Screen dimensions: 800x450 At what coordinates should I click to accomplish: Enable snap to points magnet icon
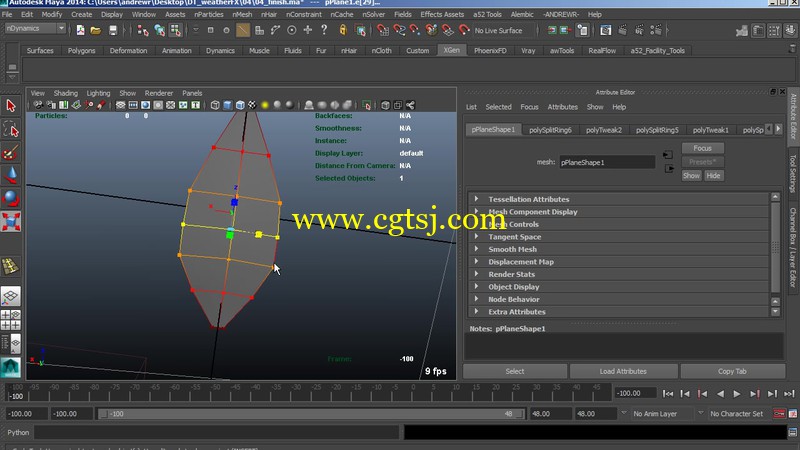point(415,31)
